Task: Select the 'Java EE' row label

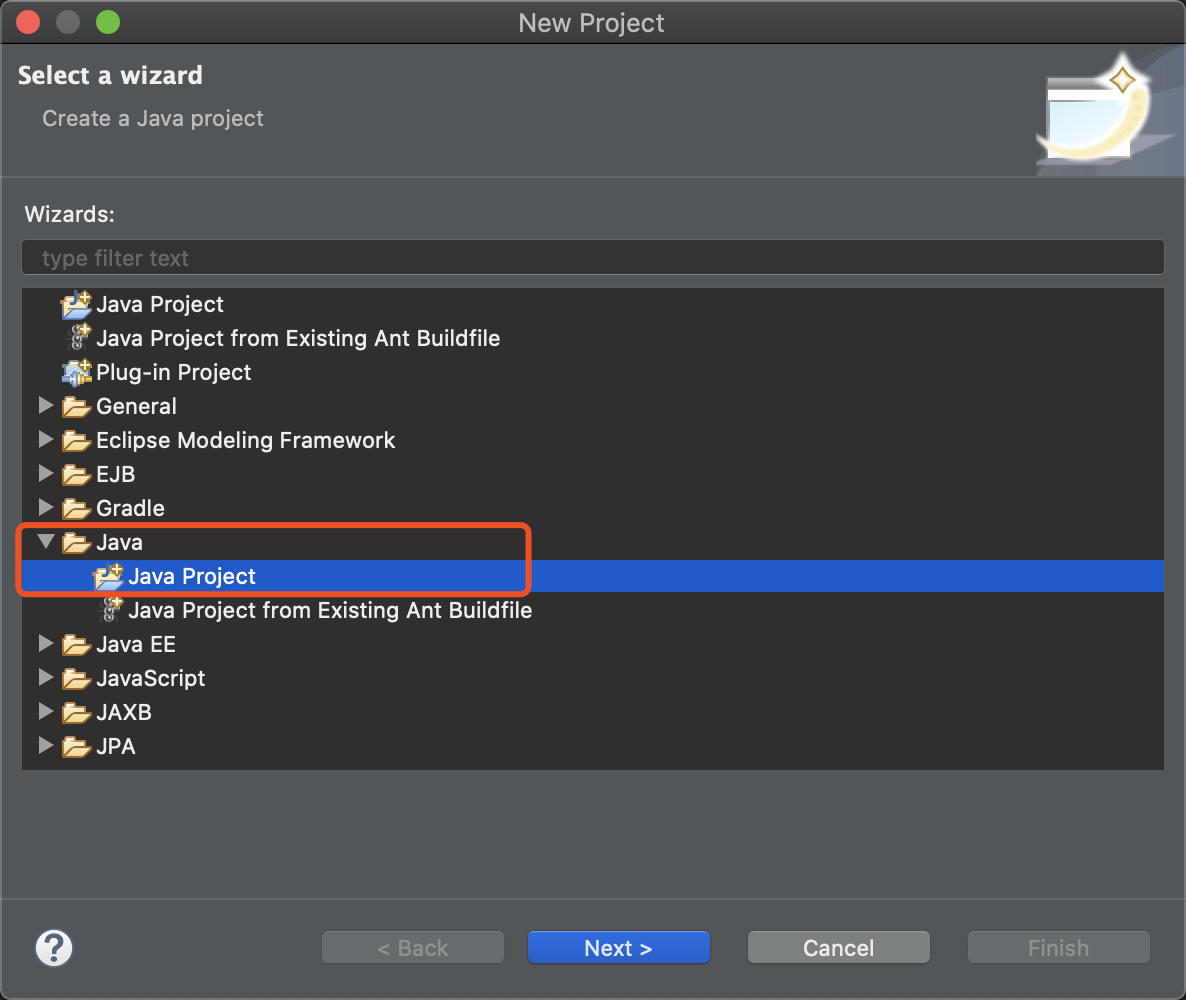Action: (136, 644)
